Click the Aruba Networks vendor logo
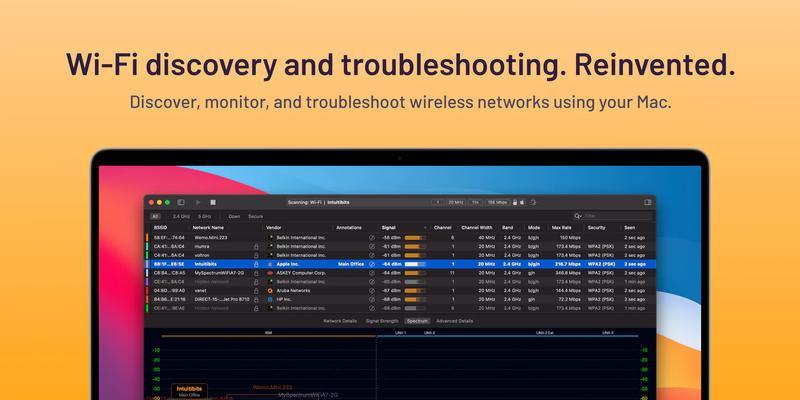 click(270, 290)
